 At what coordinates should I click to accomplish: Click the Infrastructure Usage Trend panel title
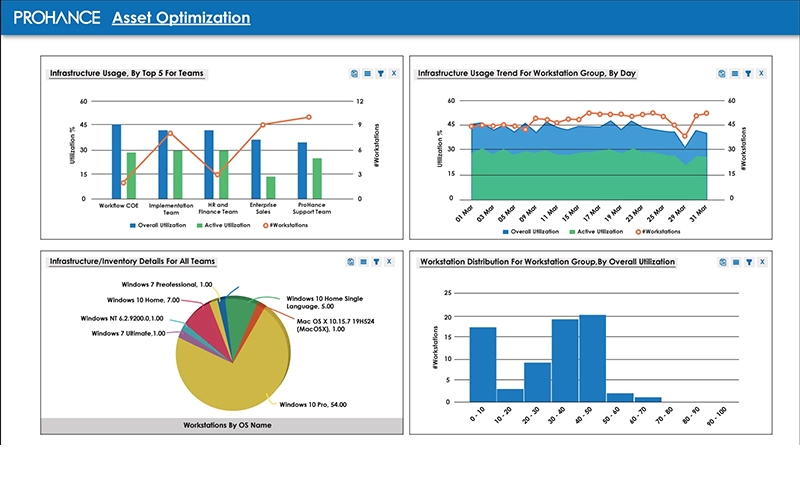pyautogui.click(x=527, y=73)
